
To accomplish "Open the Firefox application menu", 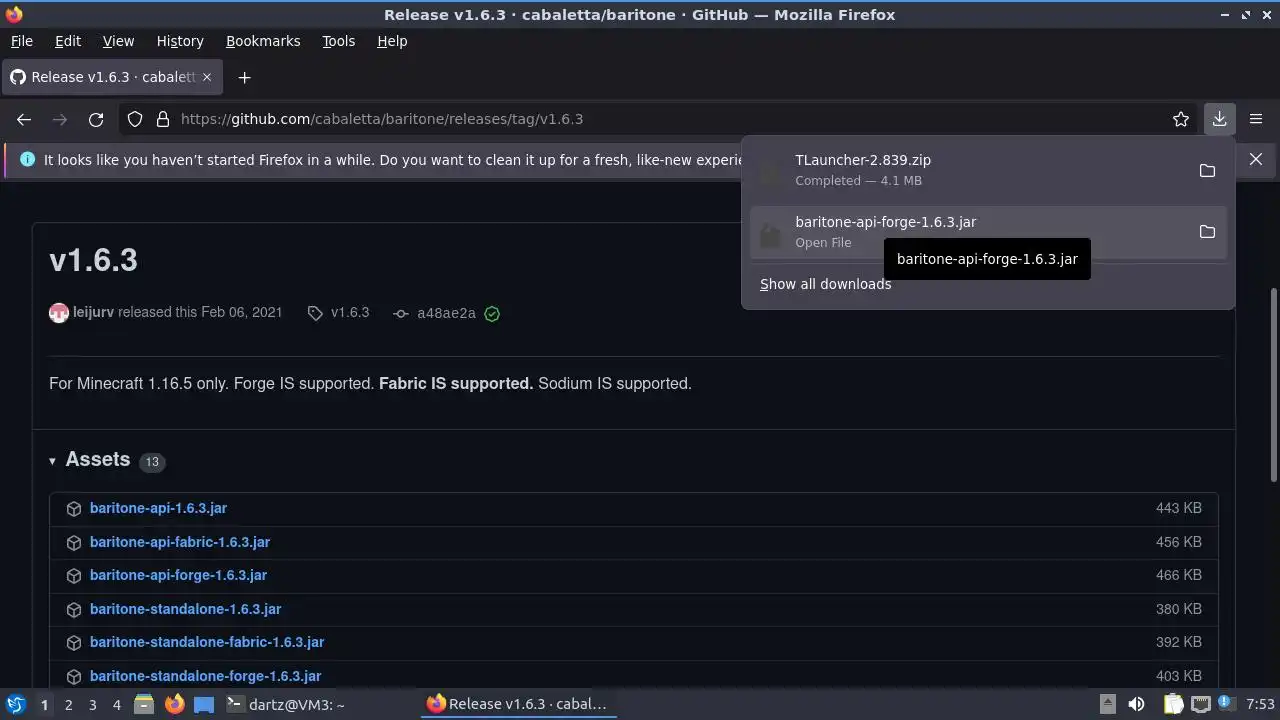I will click(1256, 119).
